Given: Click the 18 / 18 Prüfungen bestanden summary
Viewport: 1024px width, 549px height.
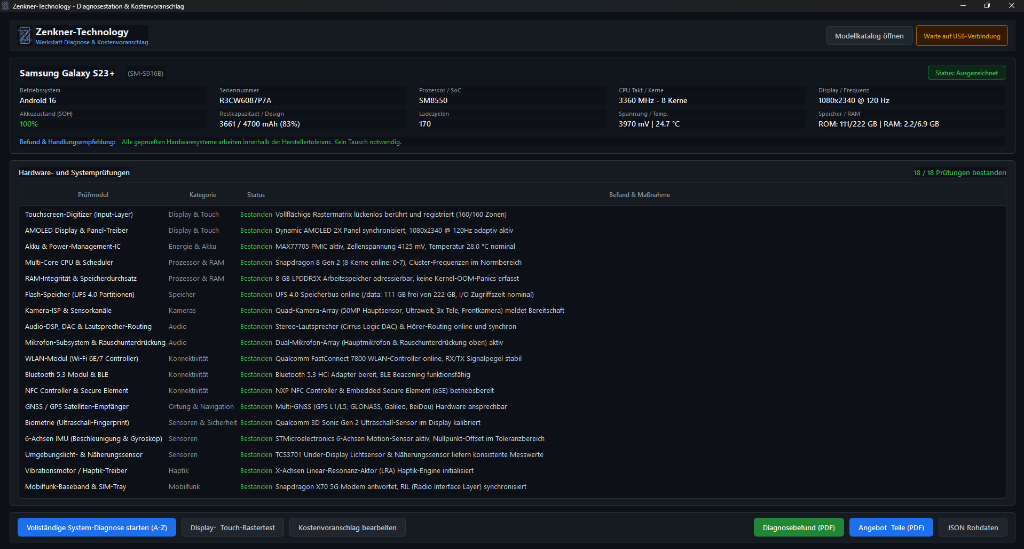Looking at the screenshot, I should click(x=959, y=173).
